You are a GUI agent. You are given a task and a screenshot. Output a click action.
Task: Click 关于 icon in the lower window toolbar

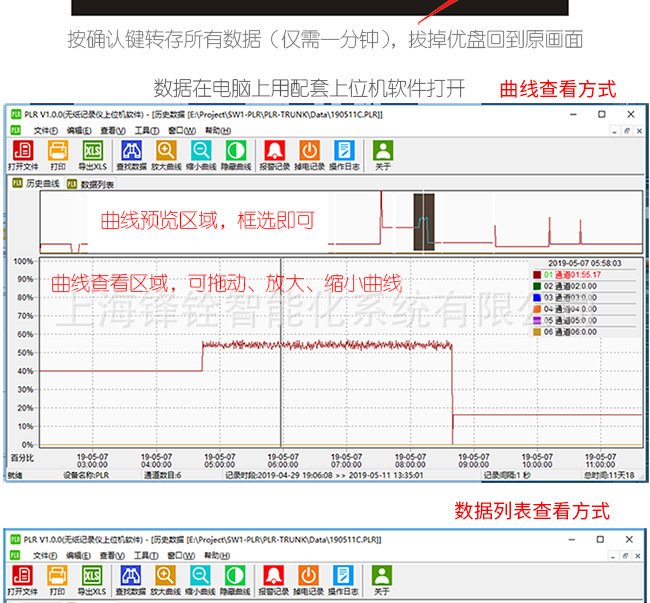(x=382, y=577)
